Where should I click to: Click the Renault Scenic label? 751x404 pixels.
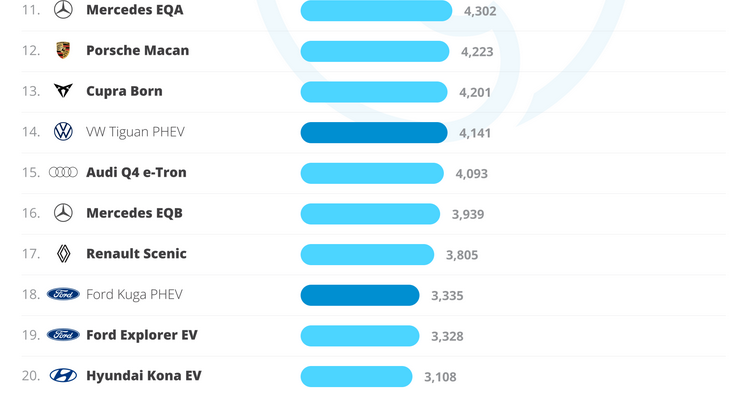[x=136, y=254]
